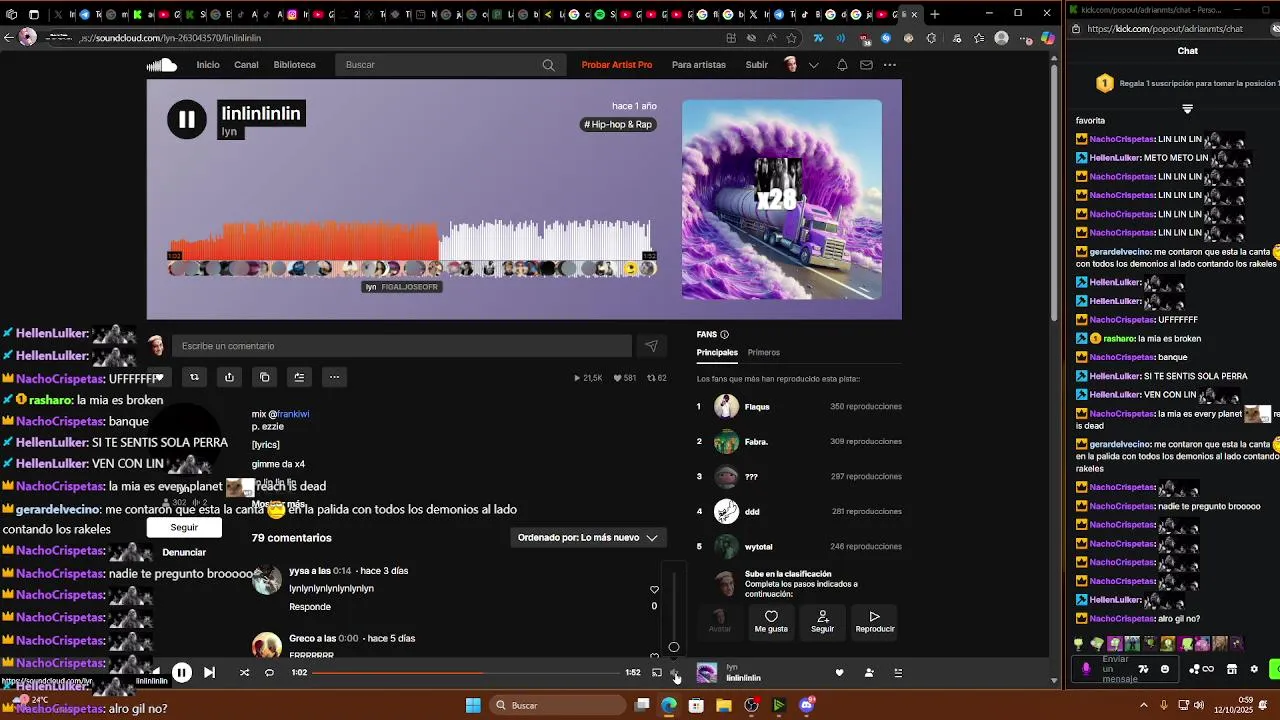The width and height of the screenshot is (1280, 720).
Task: Open the SoundCloud logo home link
Action: tap(162, 65)
